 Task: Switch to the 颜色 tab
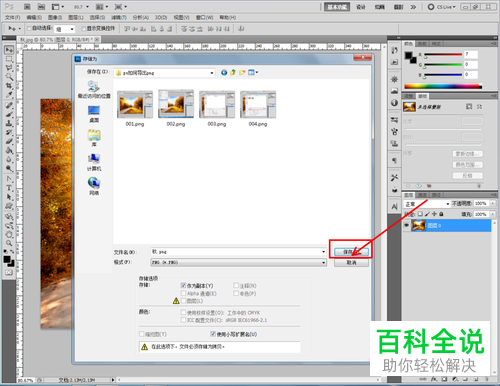408,44
